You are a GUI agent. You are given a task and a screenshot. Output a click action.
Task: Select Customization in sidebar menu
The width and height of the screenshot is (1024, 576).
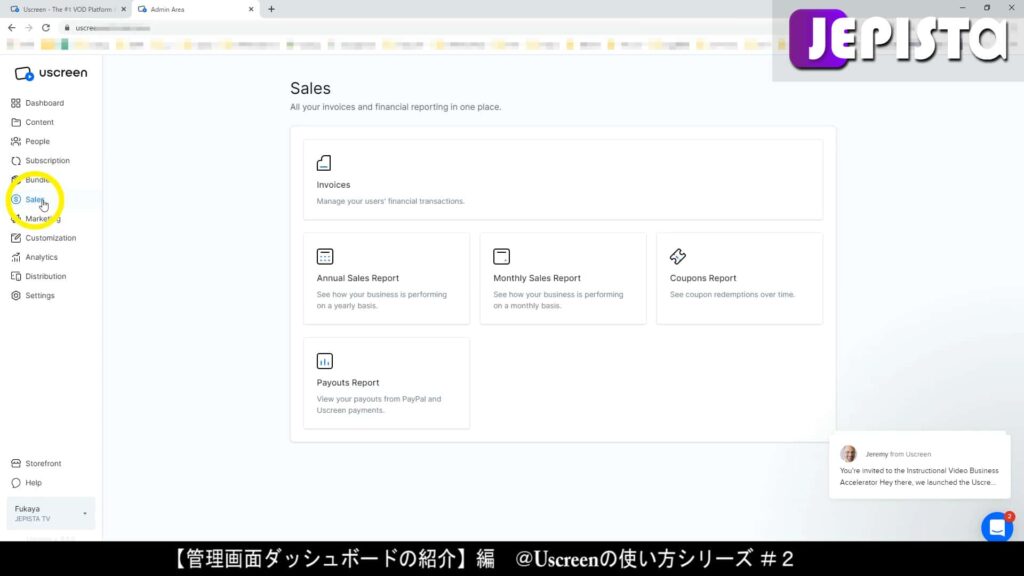pos(51,238)
